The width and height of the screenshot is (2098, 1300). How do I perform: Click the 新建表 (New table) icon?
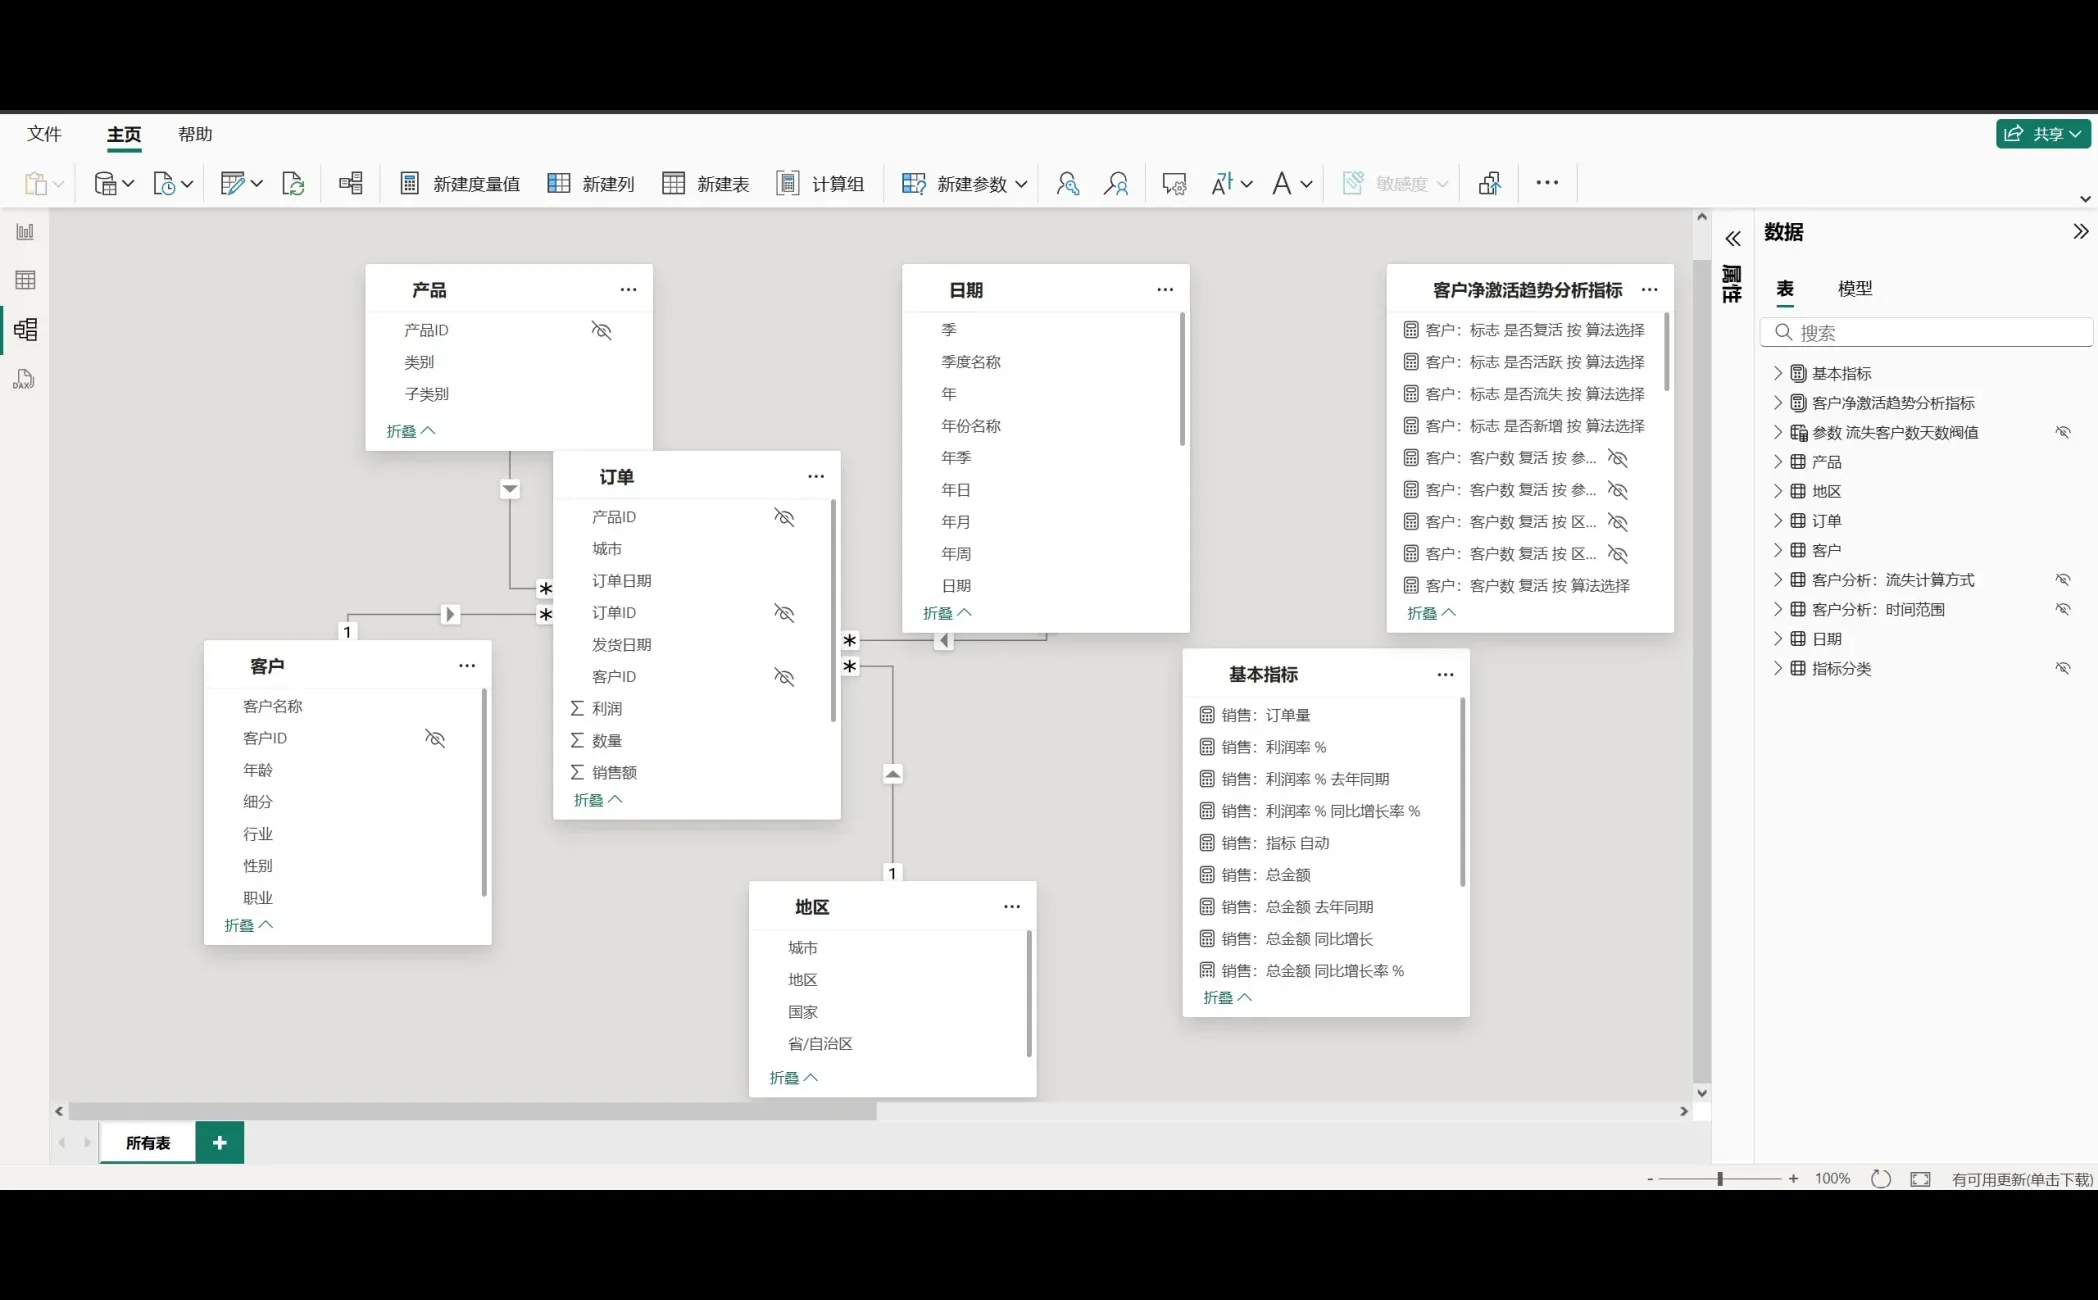674,184
